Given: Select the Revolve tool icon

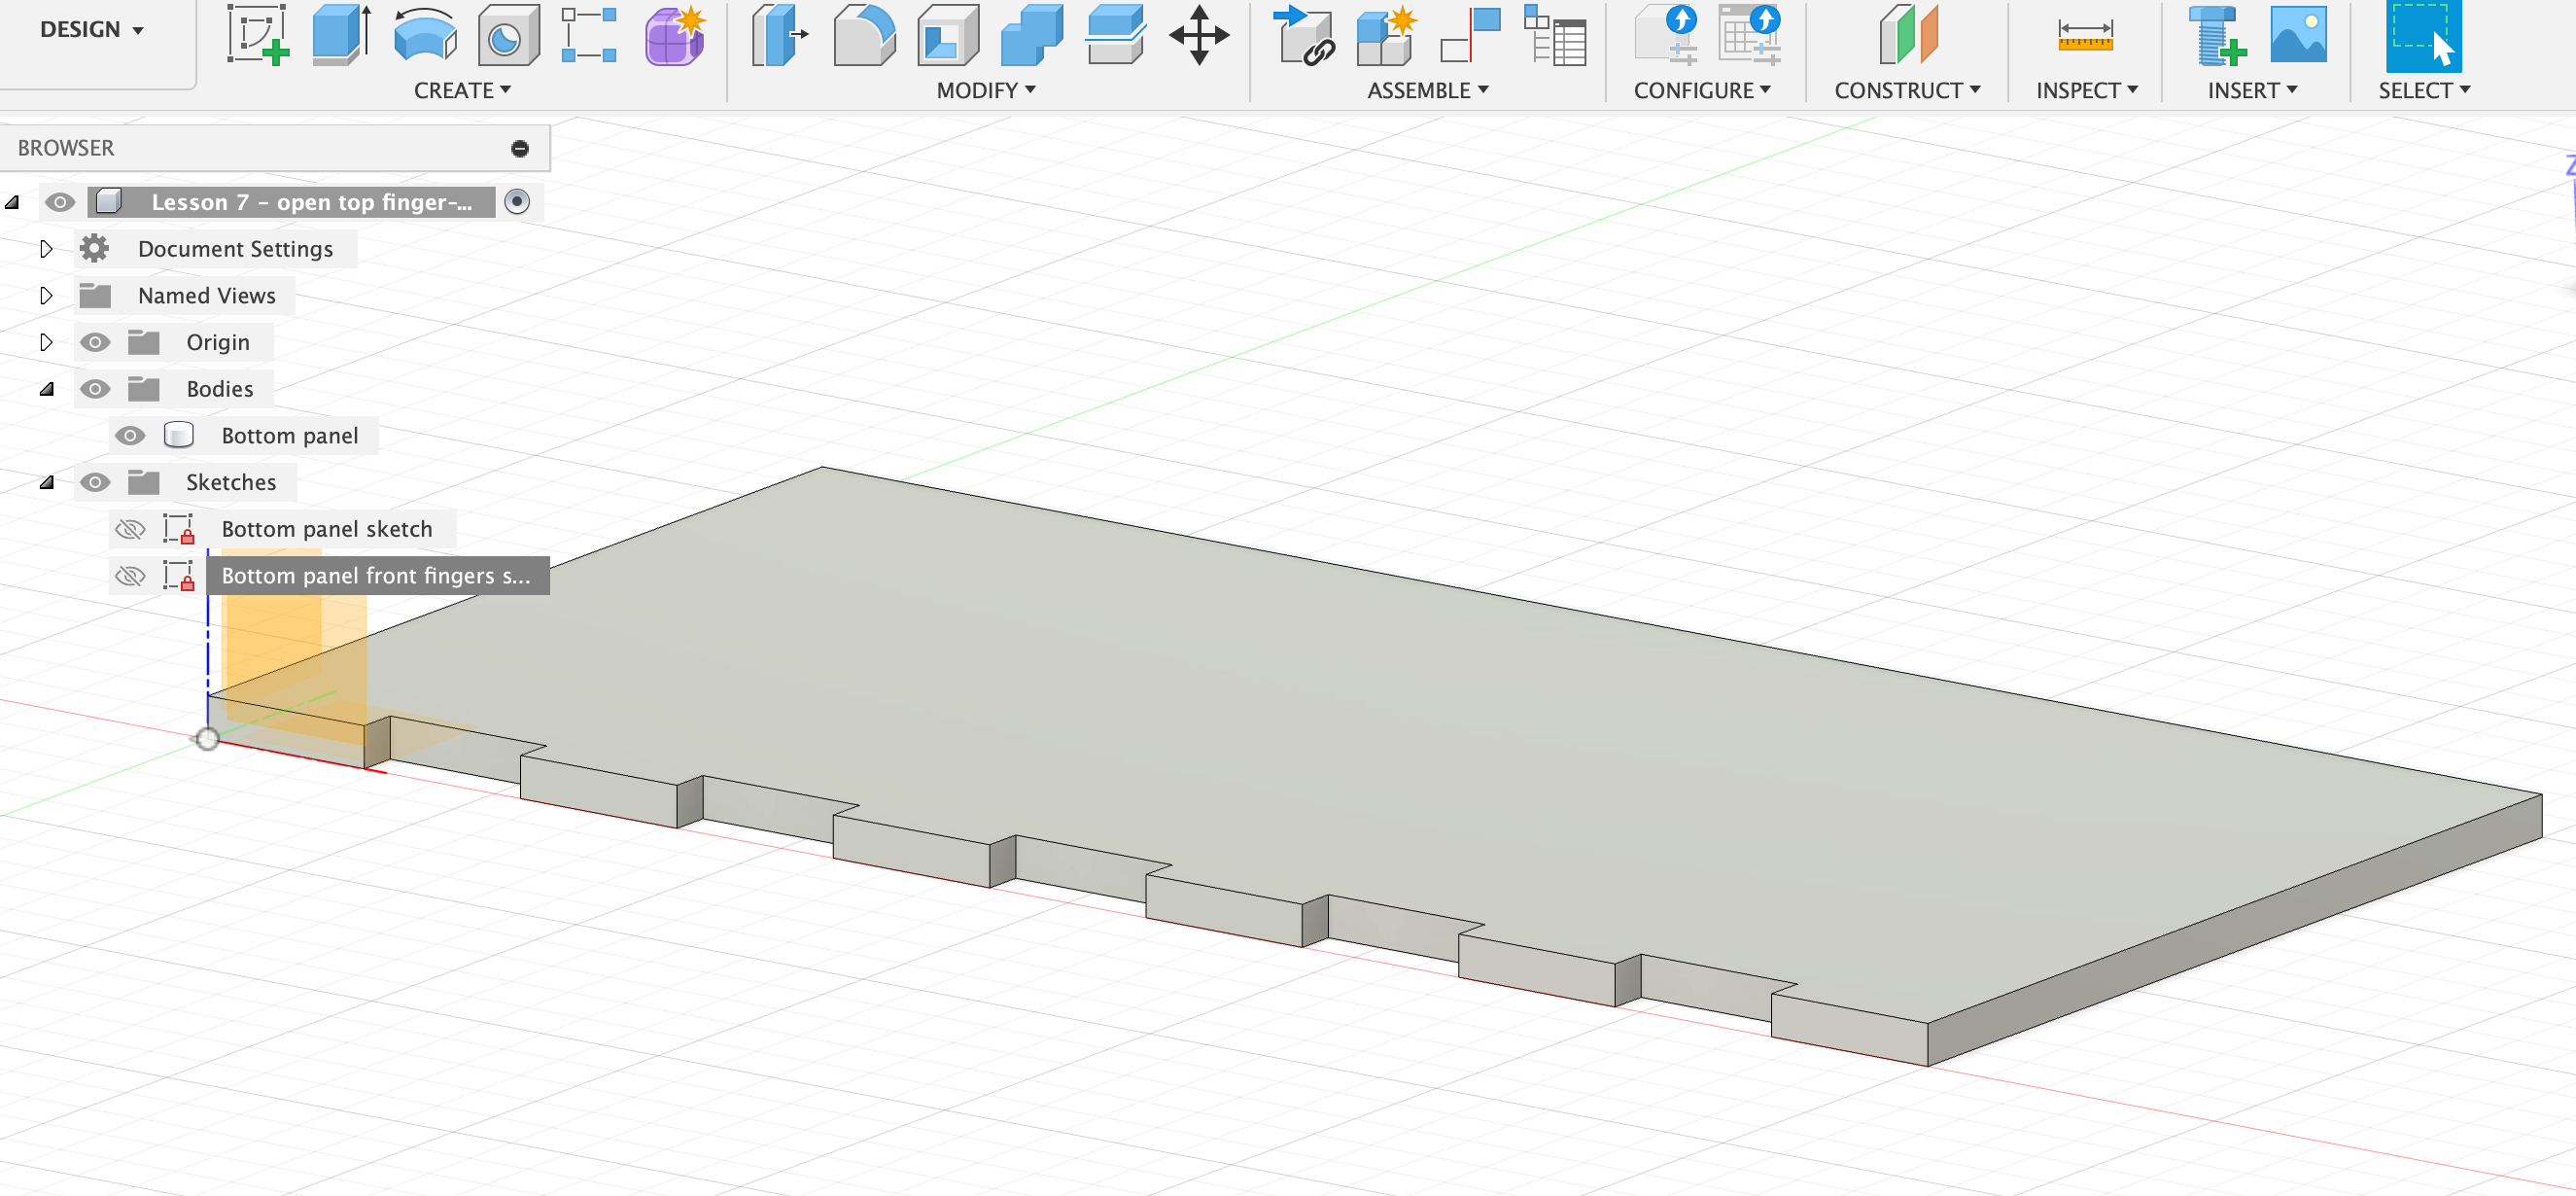Looking at the screenshot, I should click(424, 36).
